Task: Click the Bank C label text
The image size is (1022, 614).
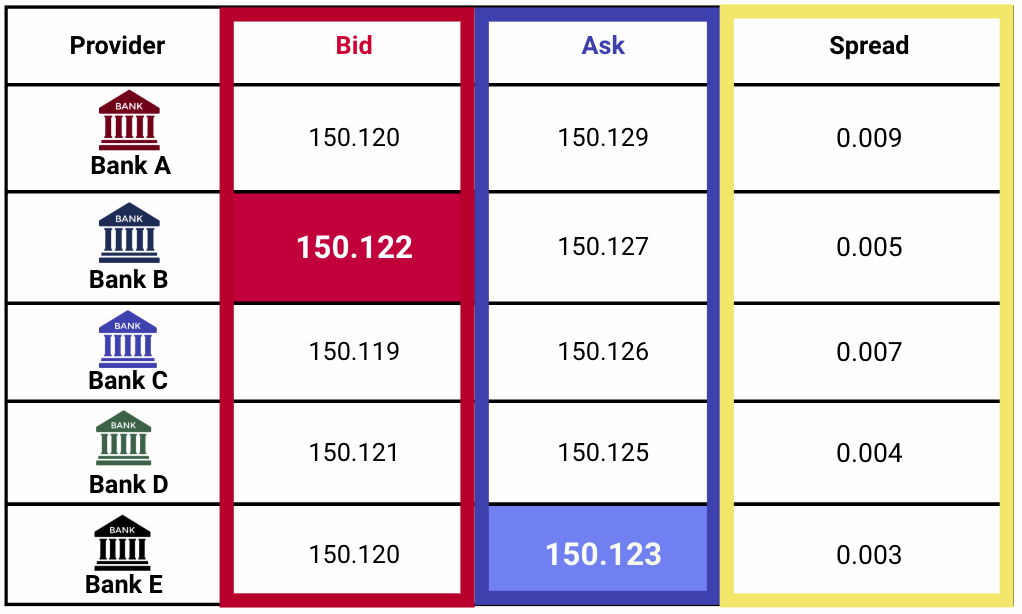Action: (128, 381)
